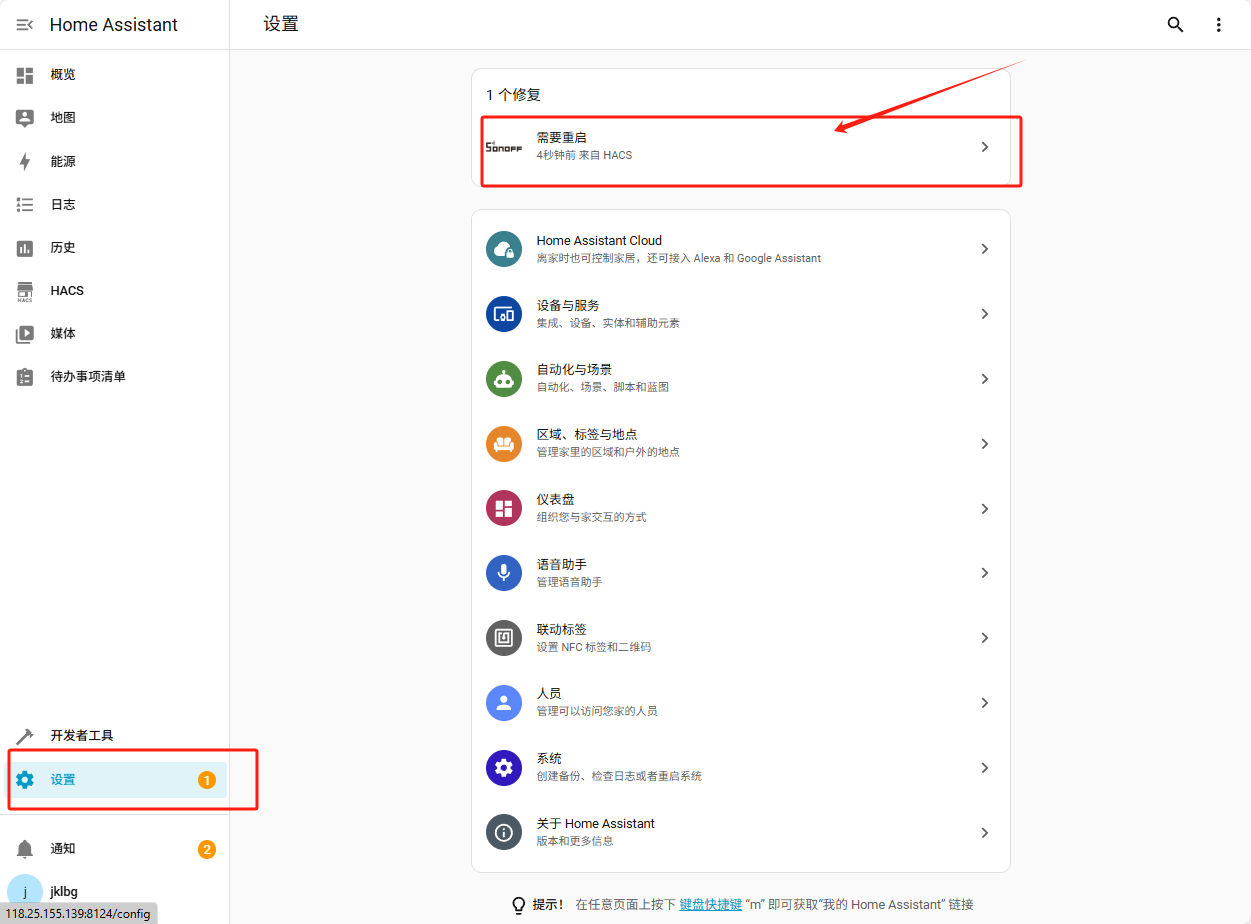Click the HACS store icon

point(25,291)
